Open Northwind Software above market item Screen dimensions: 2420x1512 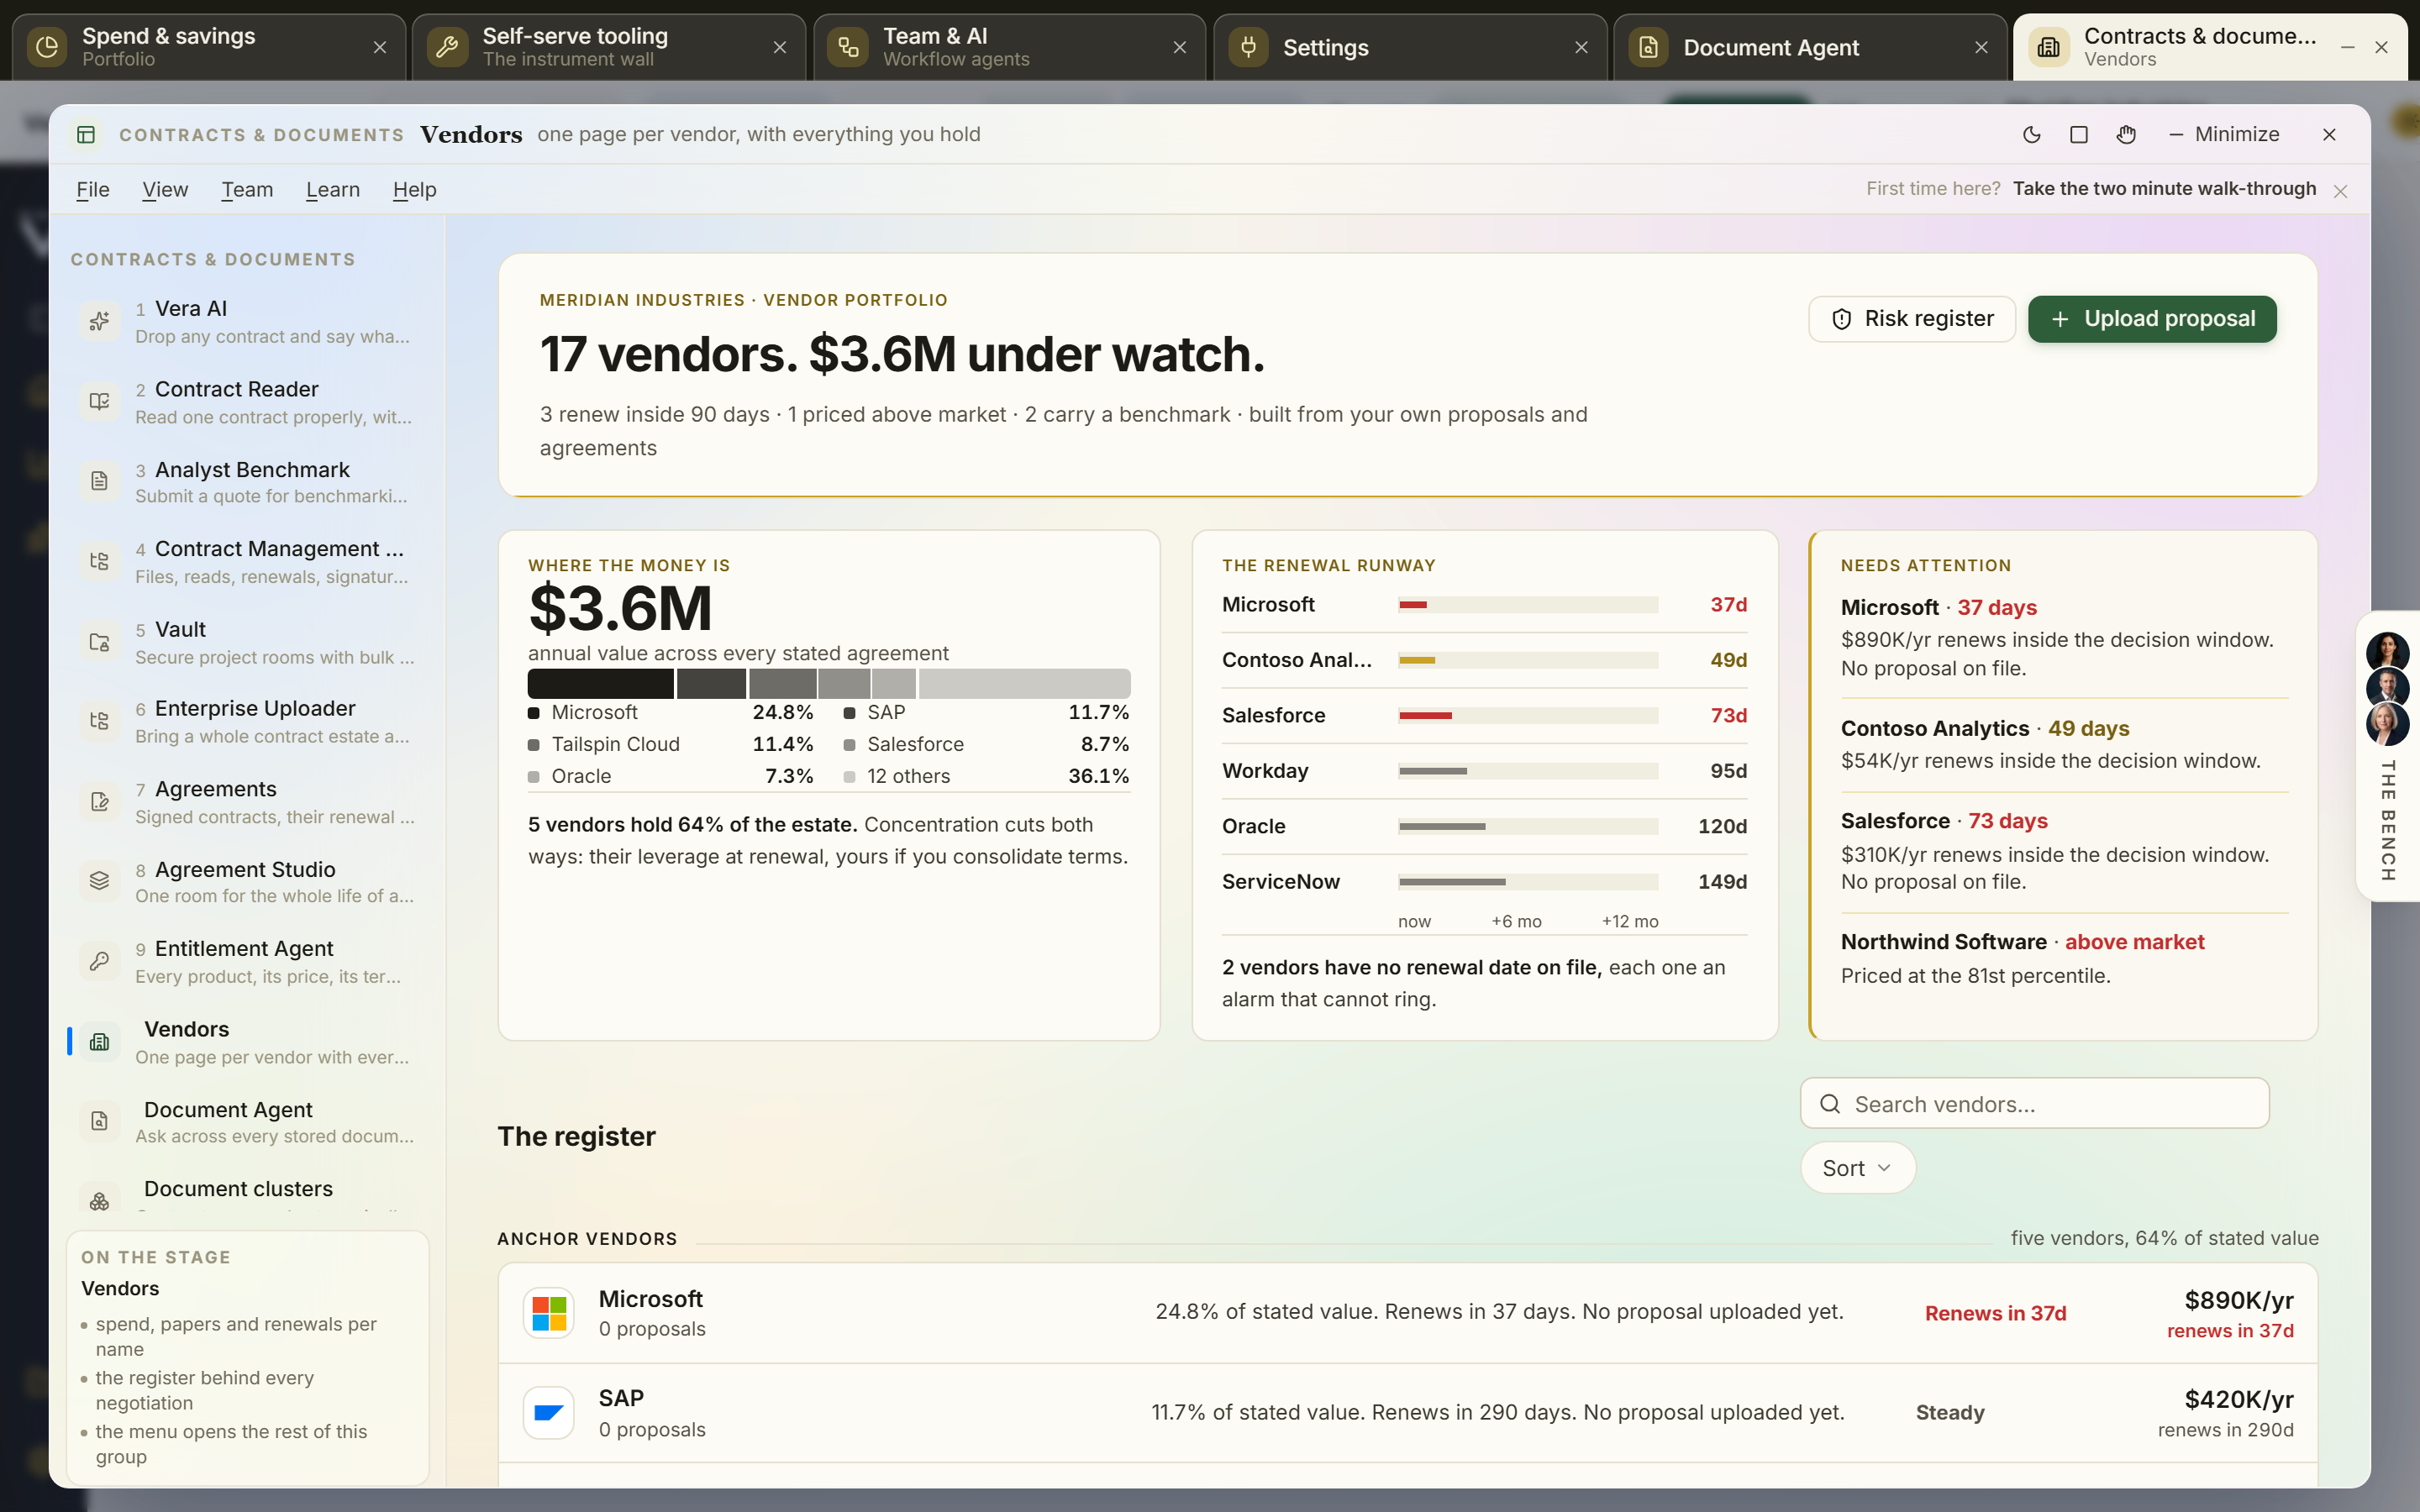click(2064, 958)
